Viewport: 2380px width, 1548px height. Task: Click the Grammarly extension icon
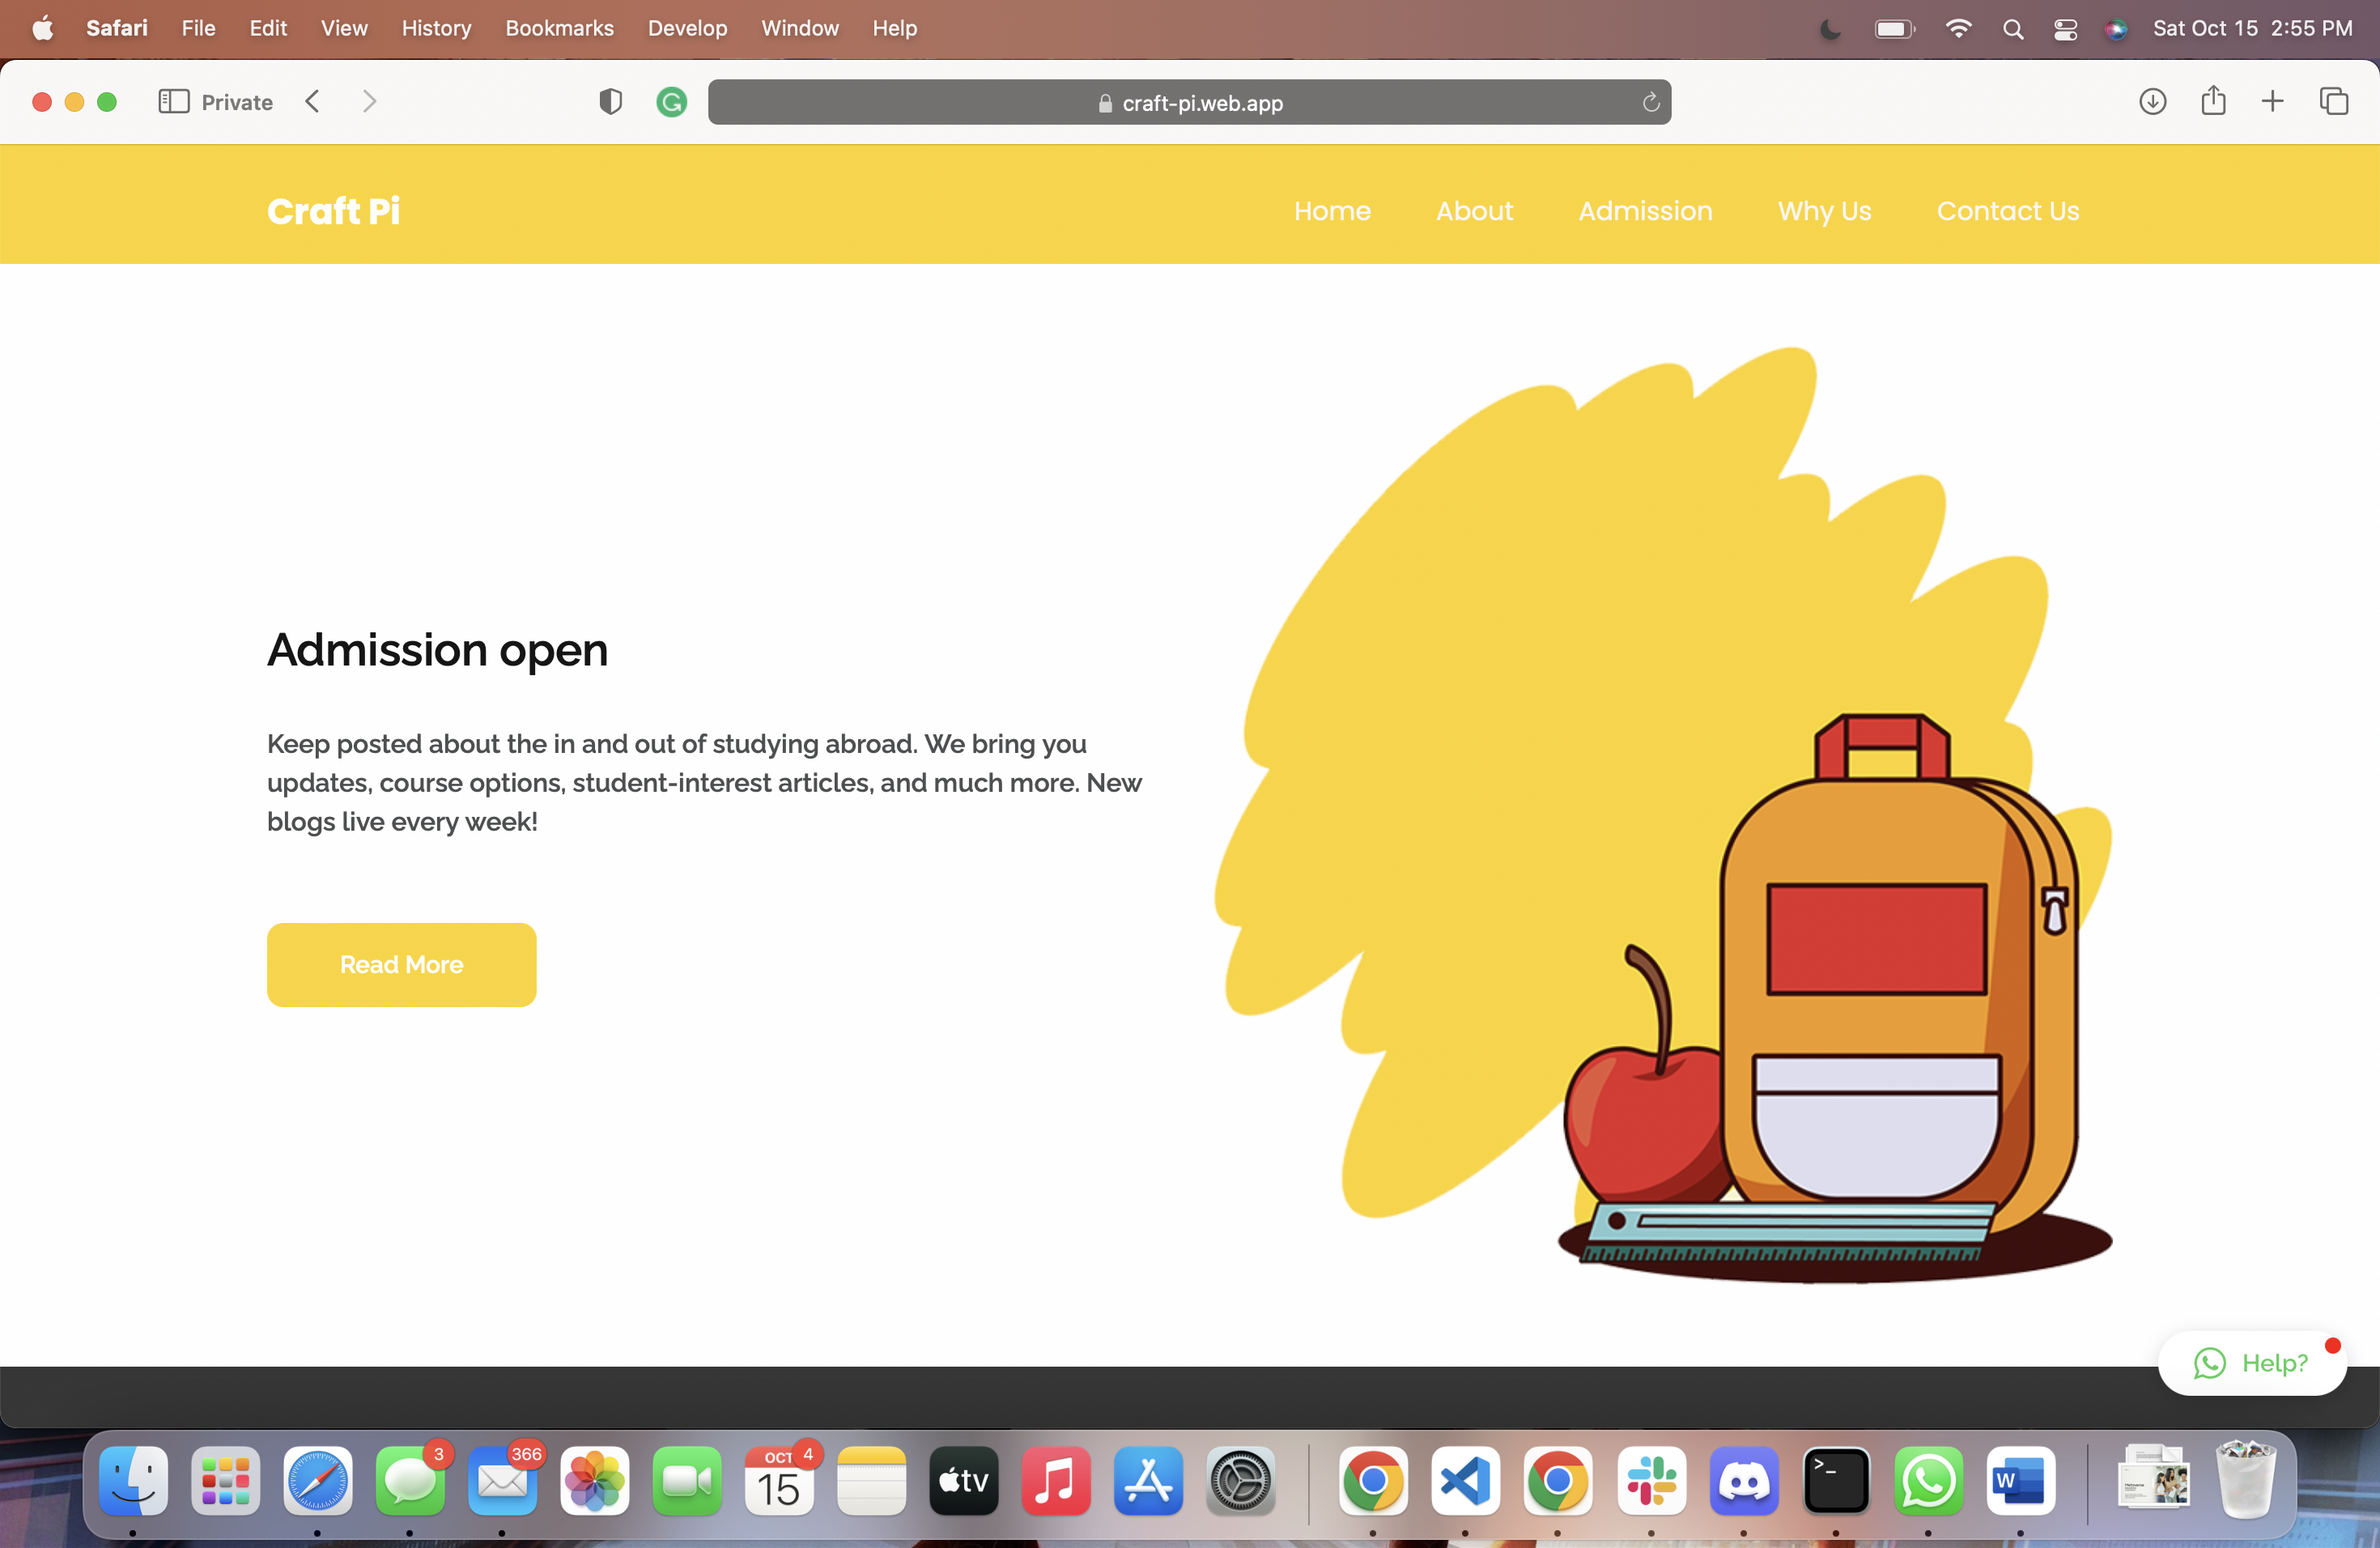point(671,102)
